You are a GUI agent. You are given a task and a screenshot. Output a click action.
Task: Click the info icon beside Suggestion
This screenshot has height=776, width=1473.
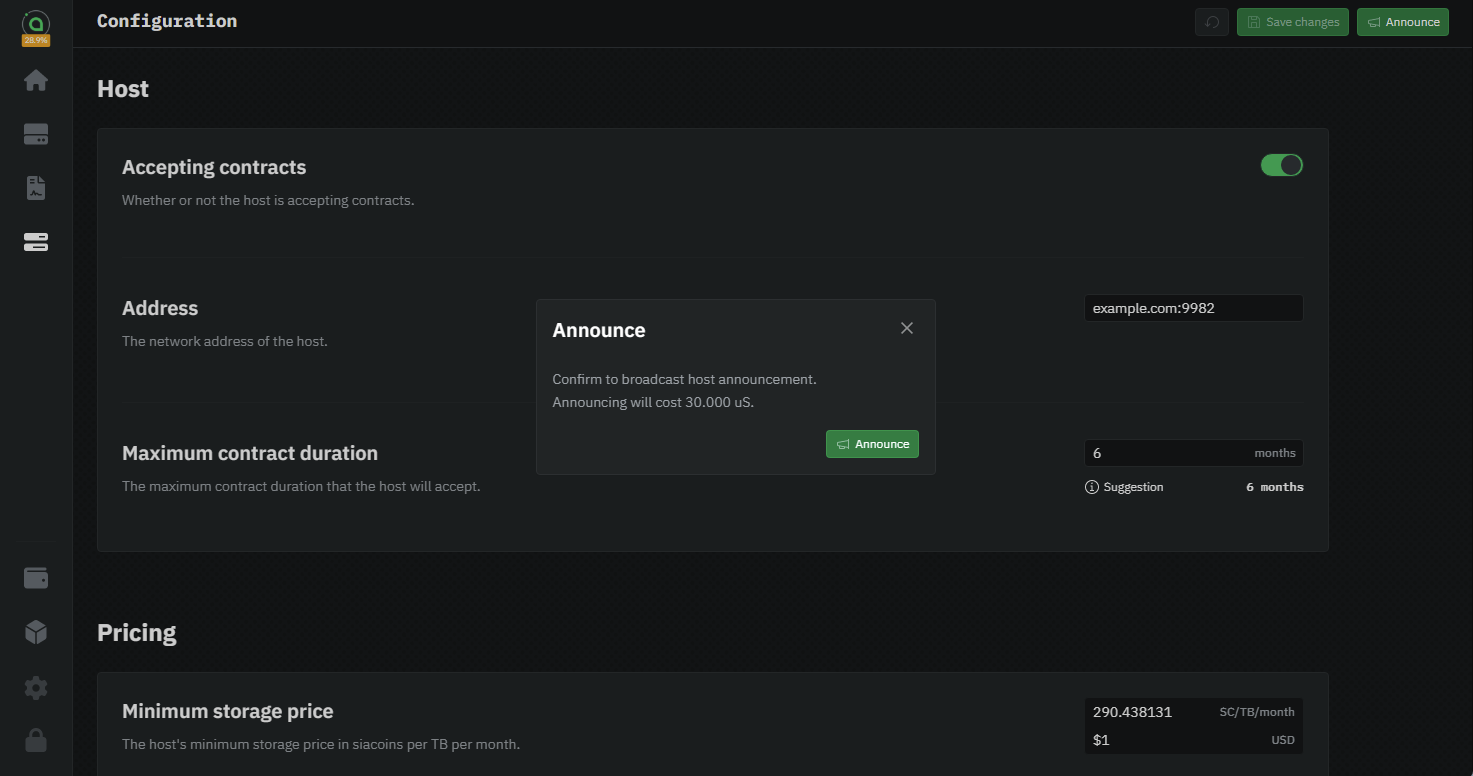tap(1091, 487)
